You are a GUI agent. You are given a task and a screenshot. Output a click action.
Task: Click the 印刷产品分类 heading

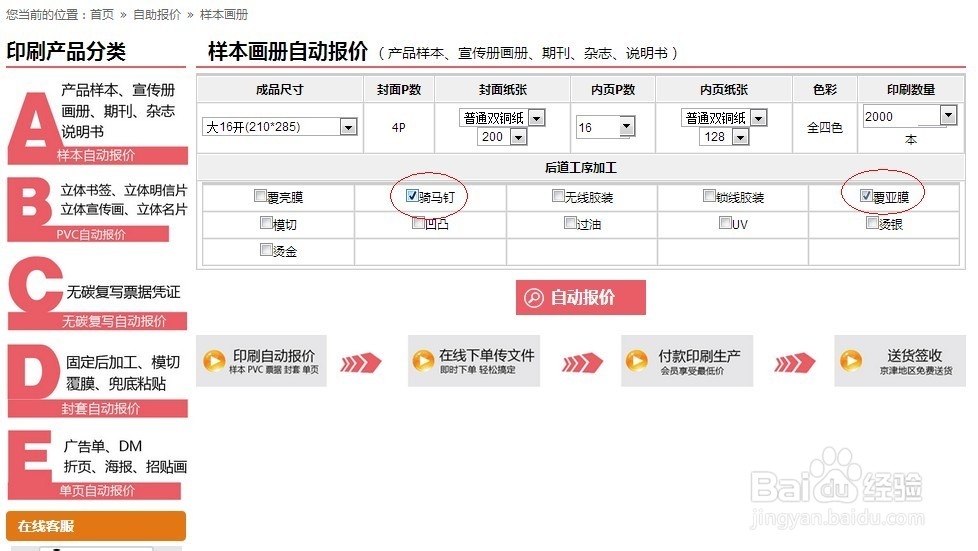pos(66,51)
